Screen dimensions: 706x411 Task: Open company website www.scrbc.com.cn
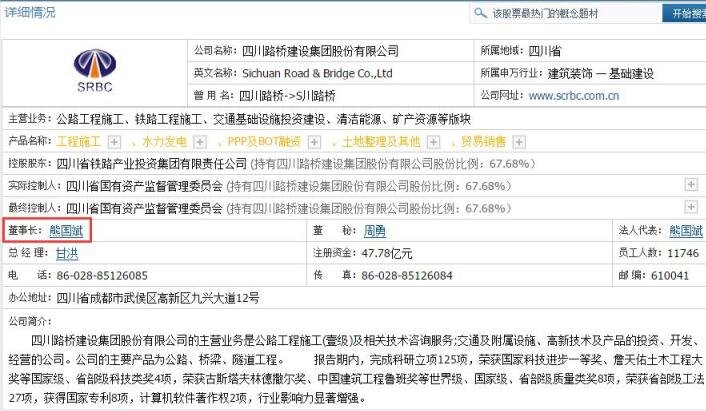point(574,95)
